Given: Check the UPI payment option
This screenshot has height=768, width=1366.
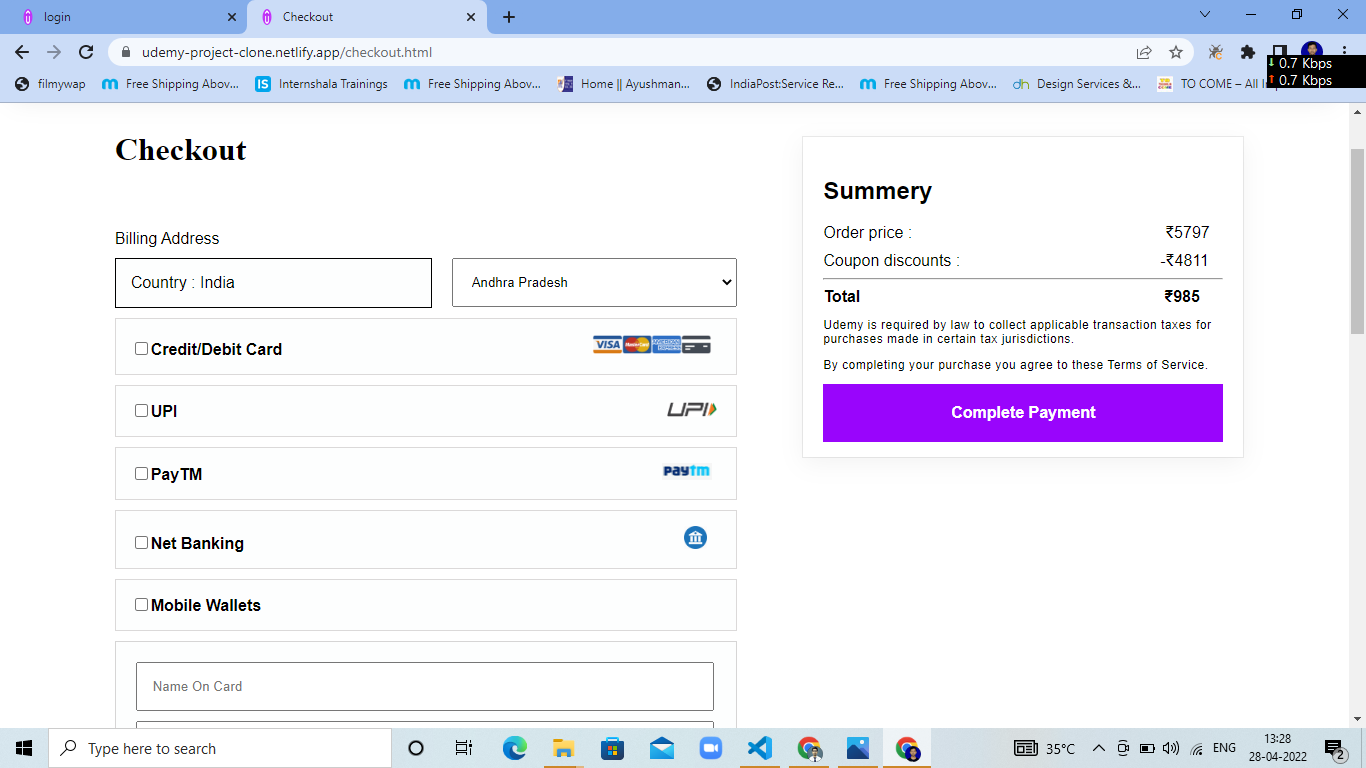Looking at the screenshot, I should click(x=141, y=410).
